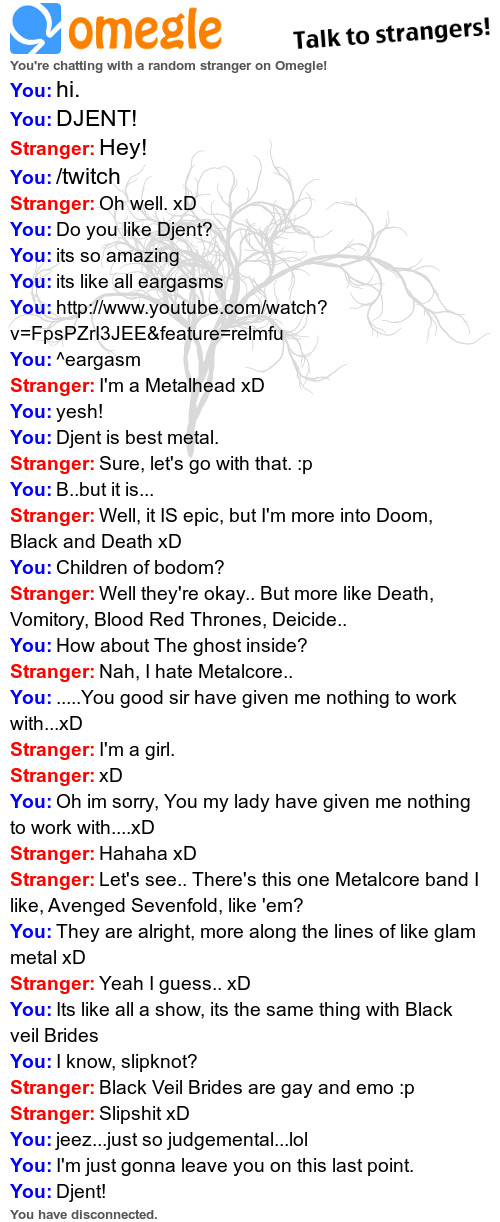Click the 'Djent is best metal.' message
This screenshot has width=500, height=1222.
(x=137, y=437)
